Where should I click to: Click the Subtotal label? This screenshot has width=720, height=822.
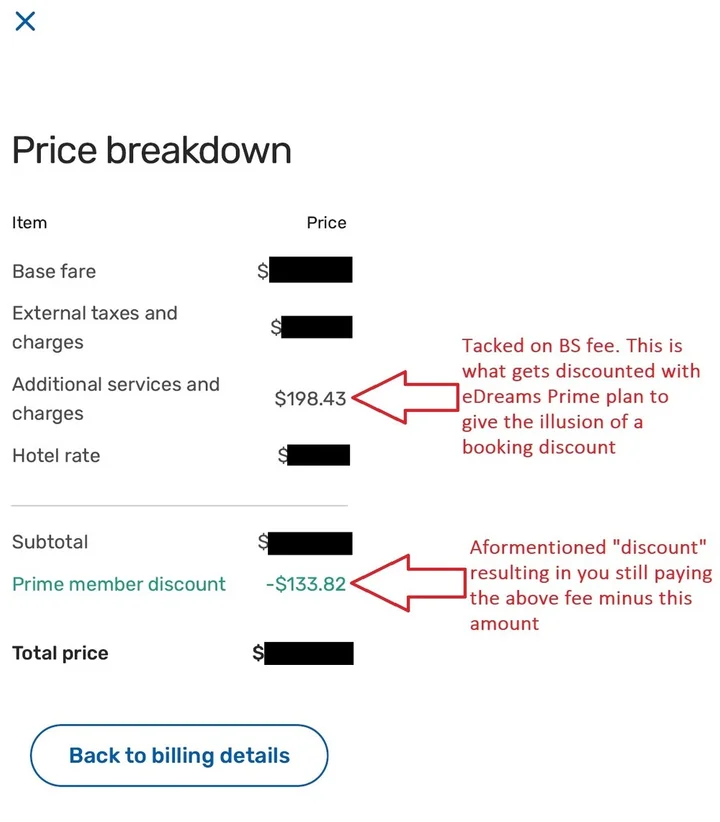[x=50, y=542]
